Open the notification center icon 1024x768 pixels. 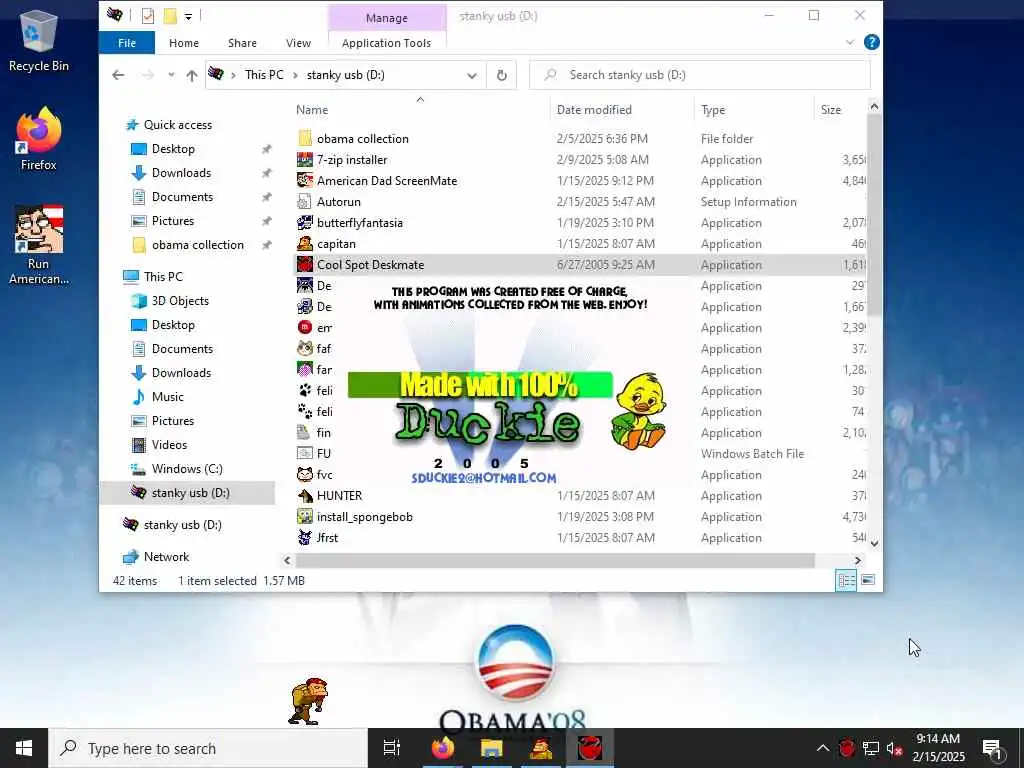pos(992,750)
